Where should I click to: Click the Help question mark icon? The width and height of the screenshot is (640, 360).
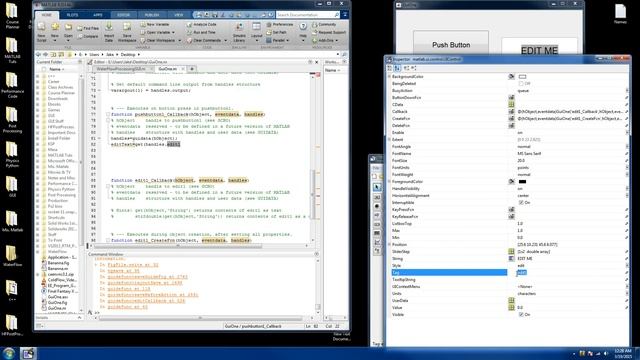(303, 27)
